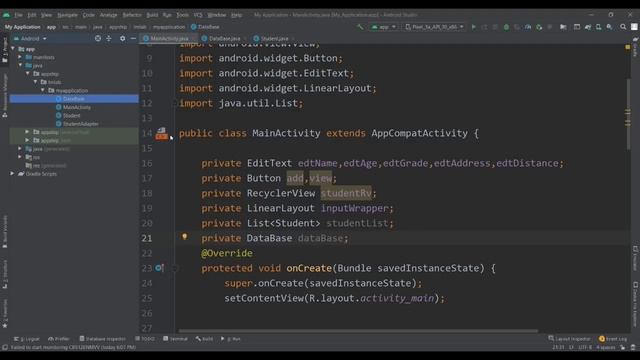The height and width of the screenshot is (360, 640).
Task: Switch to the DataBase.java editor tab
Action: pos(224,38)
